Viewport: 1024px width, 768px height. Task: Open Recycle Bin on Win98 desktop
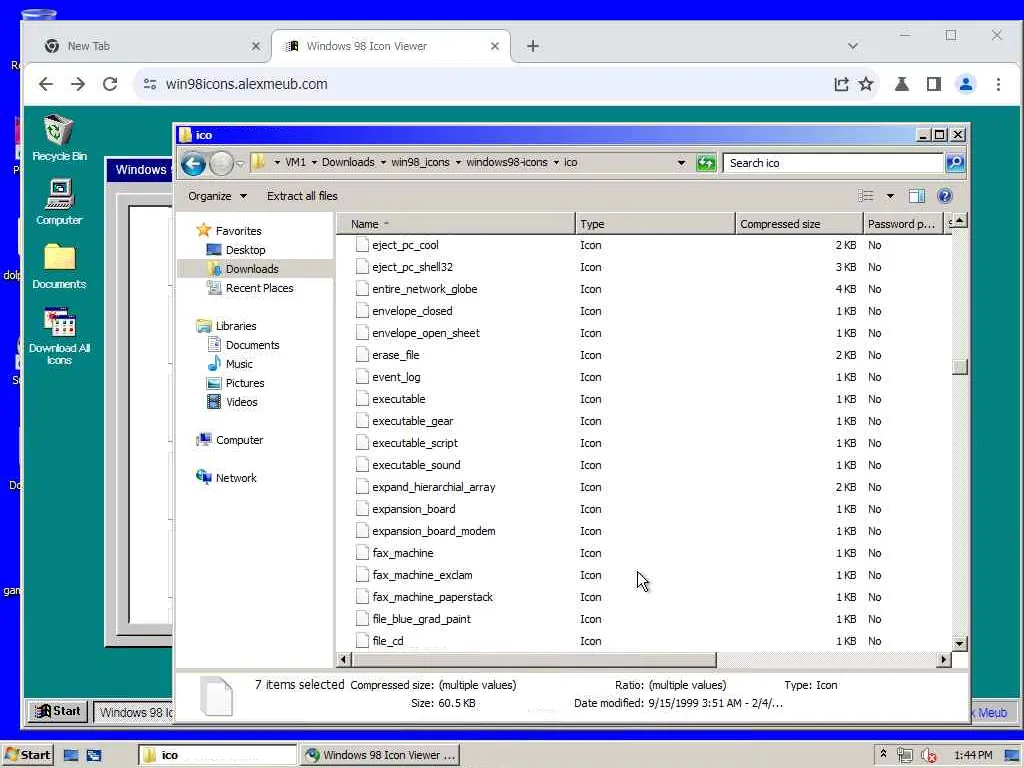coord(59,137)
